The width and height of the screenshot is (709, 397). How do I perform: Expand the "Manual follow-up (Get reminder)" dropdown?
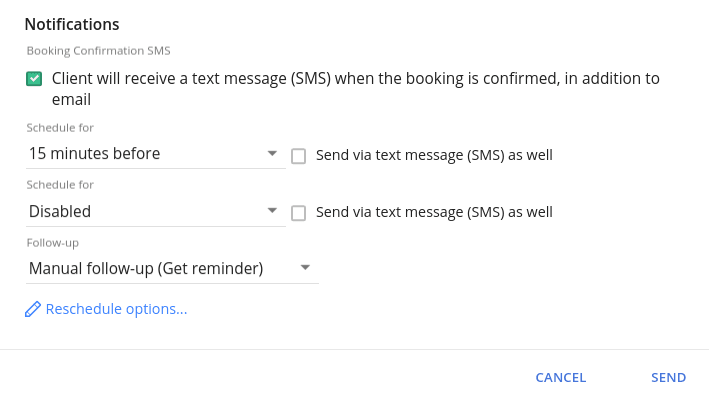coord(172,268)
